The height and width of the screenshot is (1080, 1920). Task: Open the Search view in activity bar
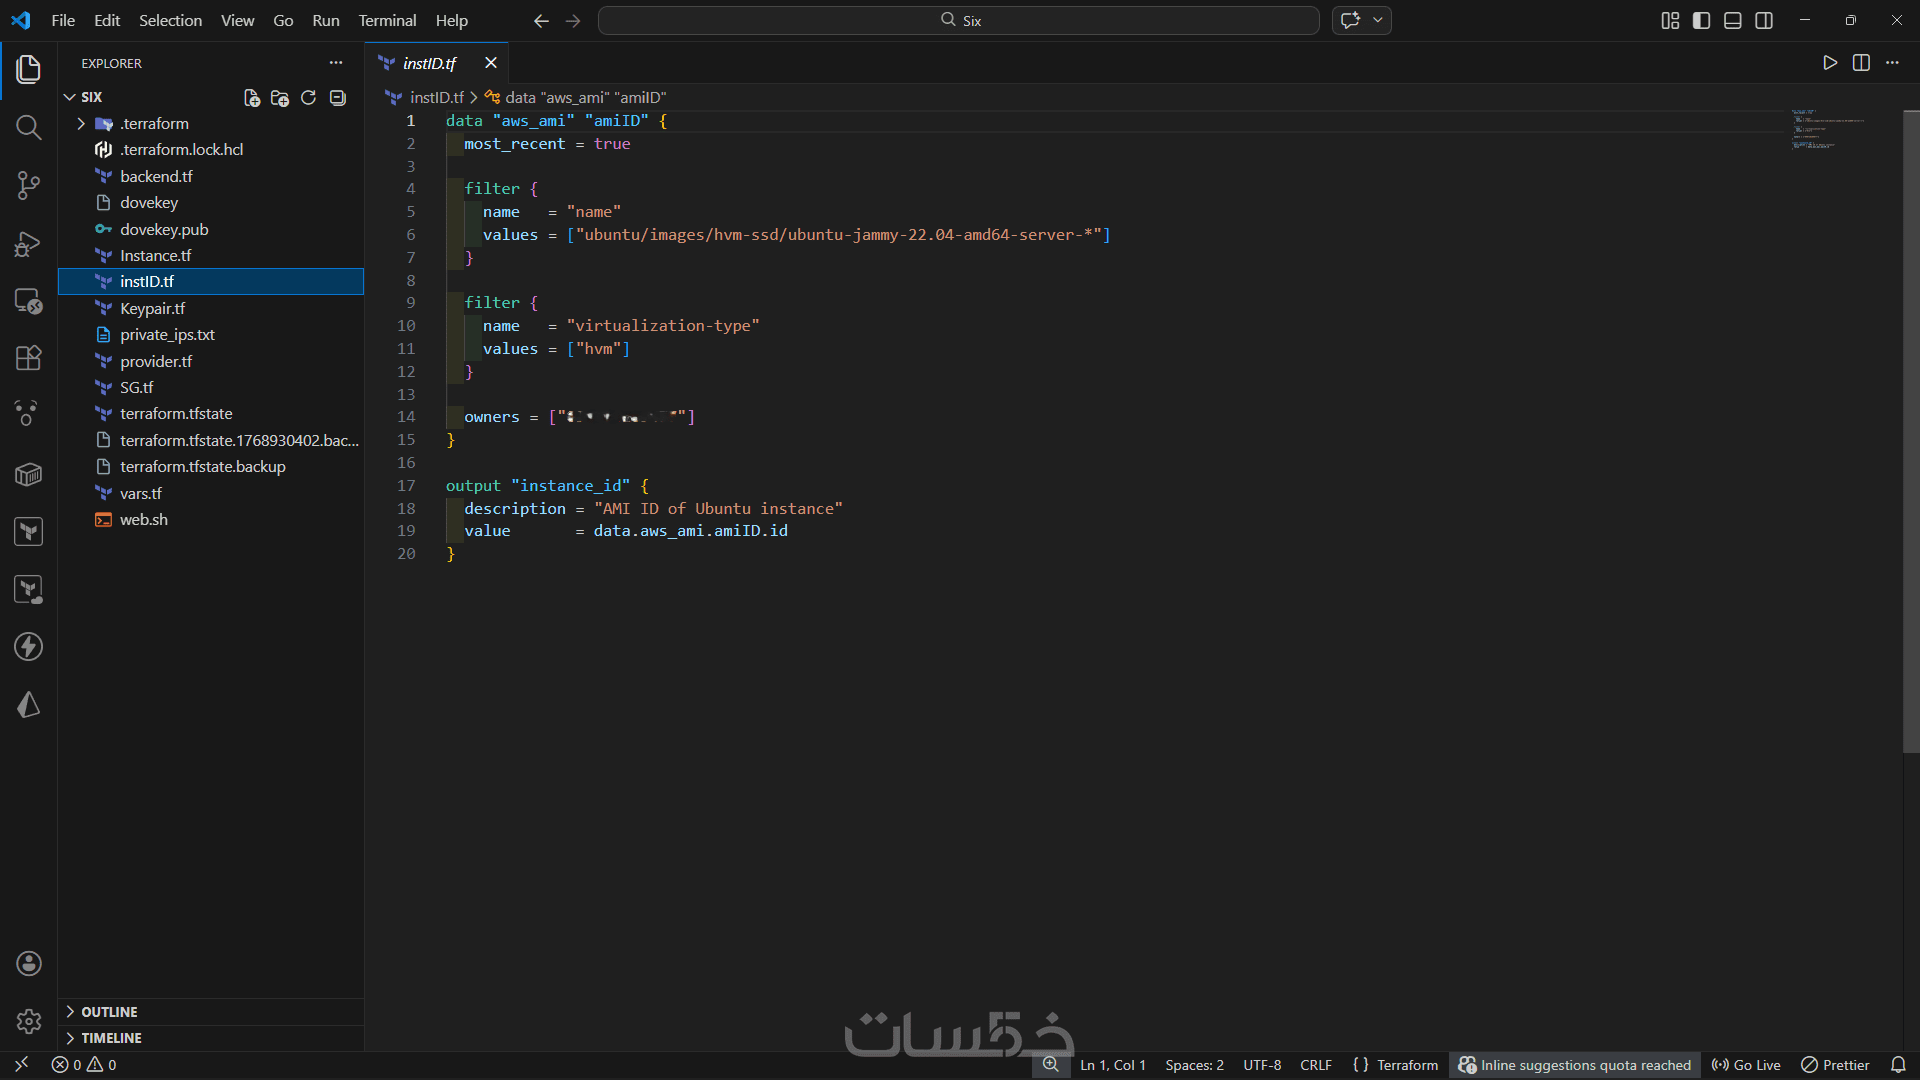pyautogui.click(x=28, y=127)
